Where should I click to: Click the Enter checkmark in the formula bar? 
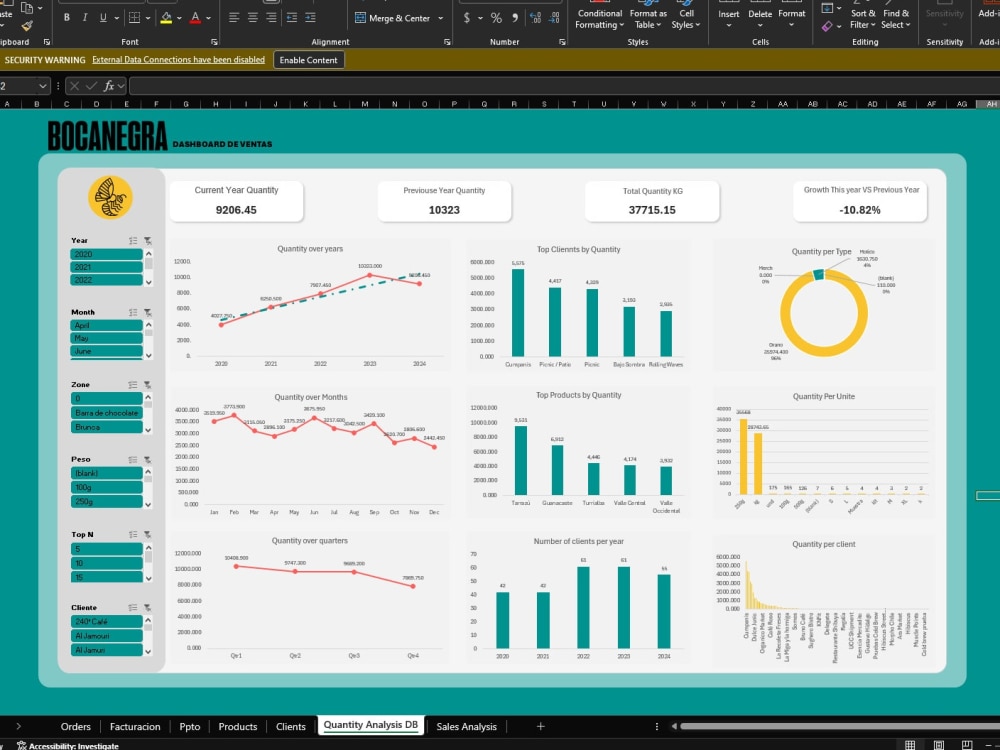click(x=91, y=85)
